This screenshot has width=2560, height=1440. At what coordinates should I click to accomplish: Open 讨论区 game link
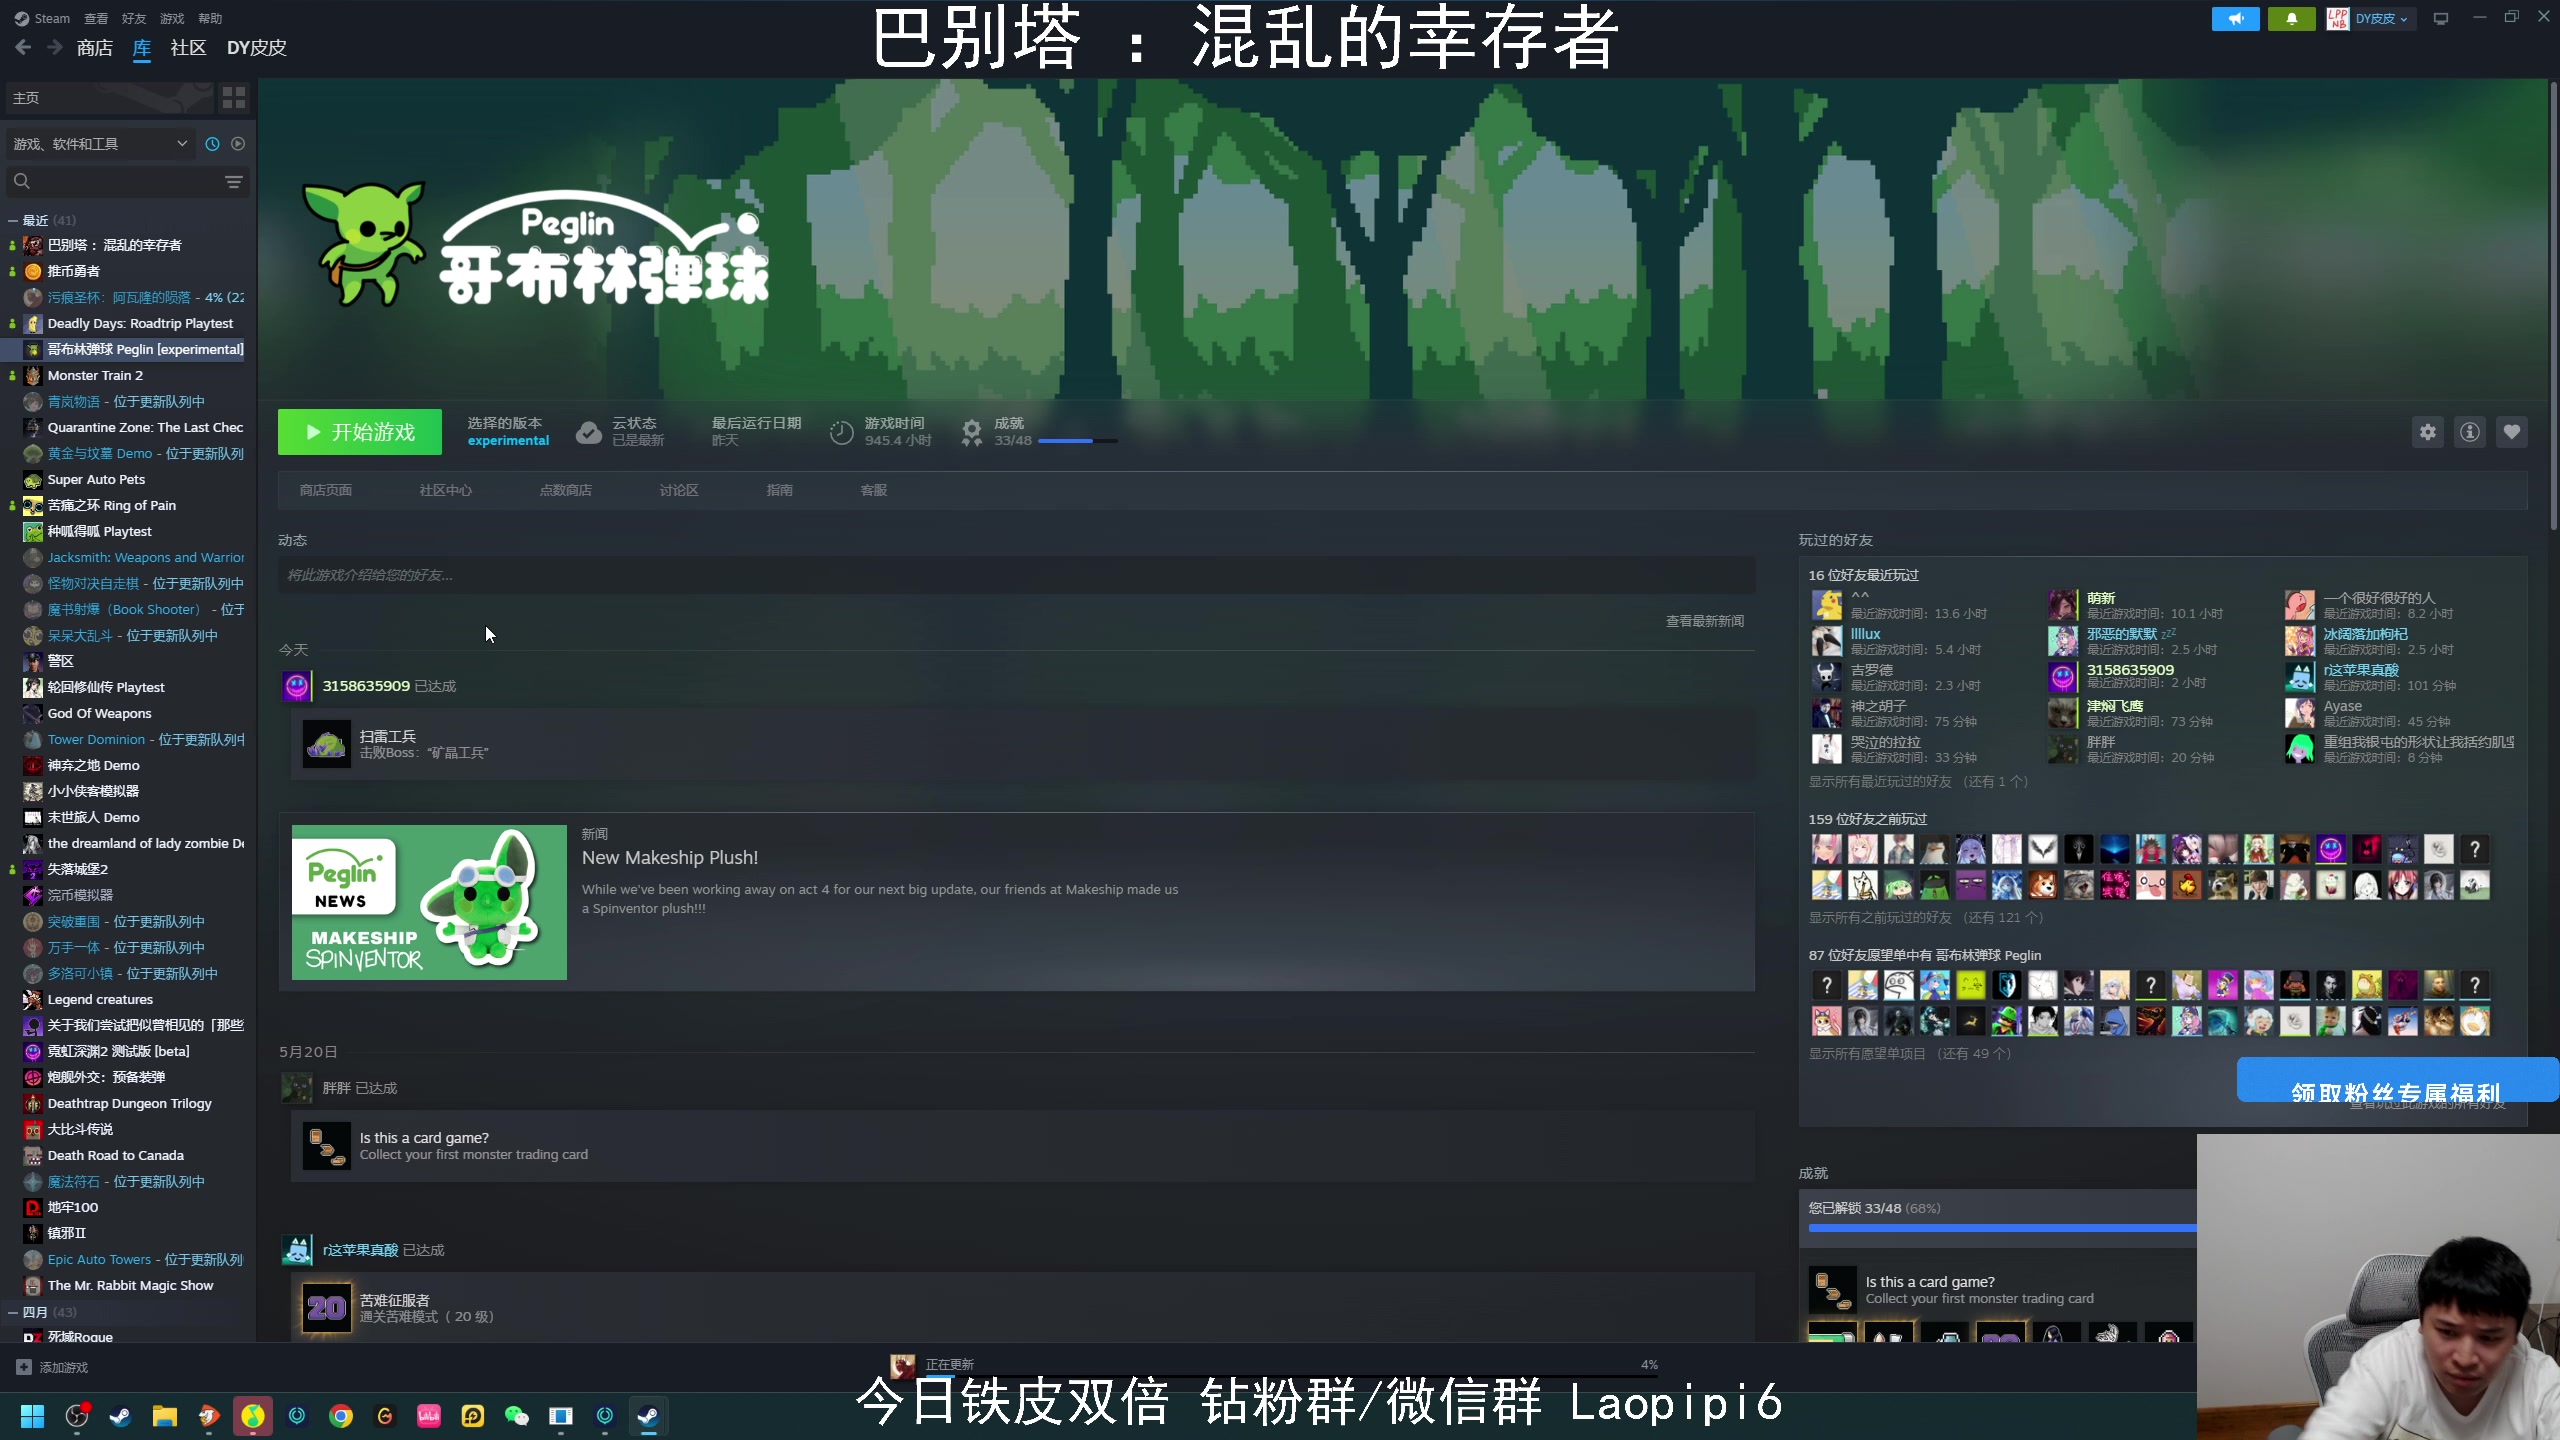pos(679,490)
